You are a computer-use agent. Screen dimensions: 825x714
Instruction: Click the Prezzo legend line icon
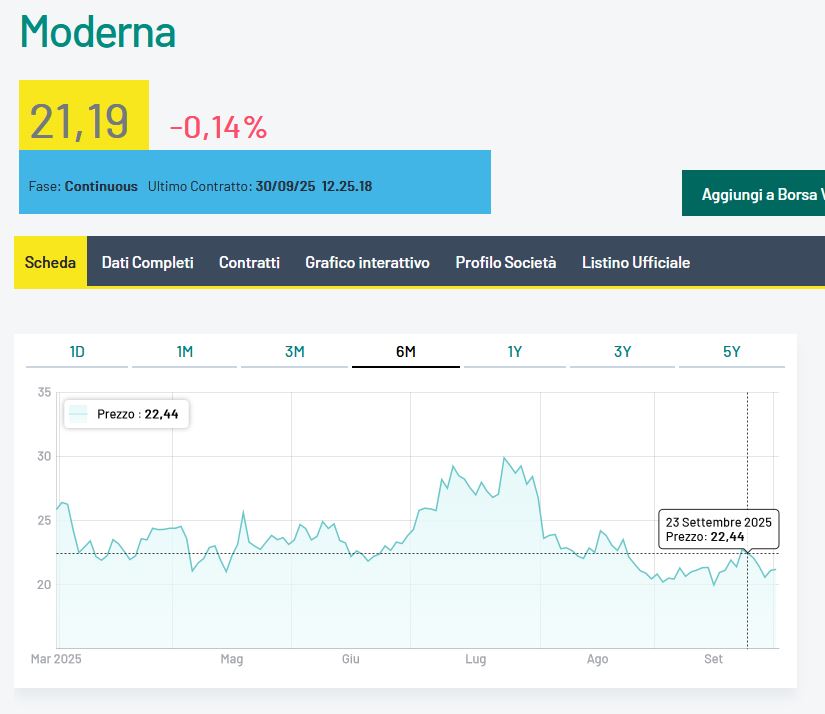tap(79, 414)
